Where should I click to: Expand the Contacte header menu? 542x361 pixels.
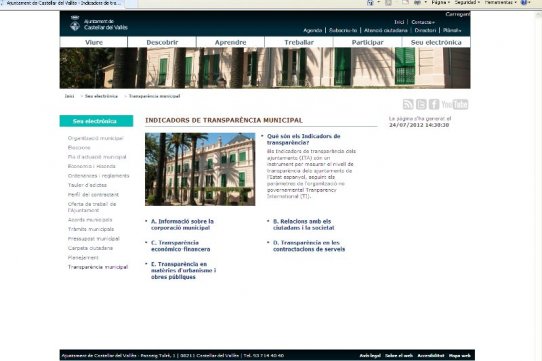click(423, 22)
